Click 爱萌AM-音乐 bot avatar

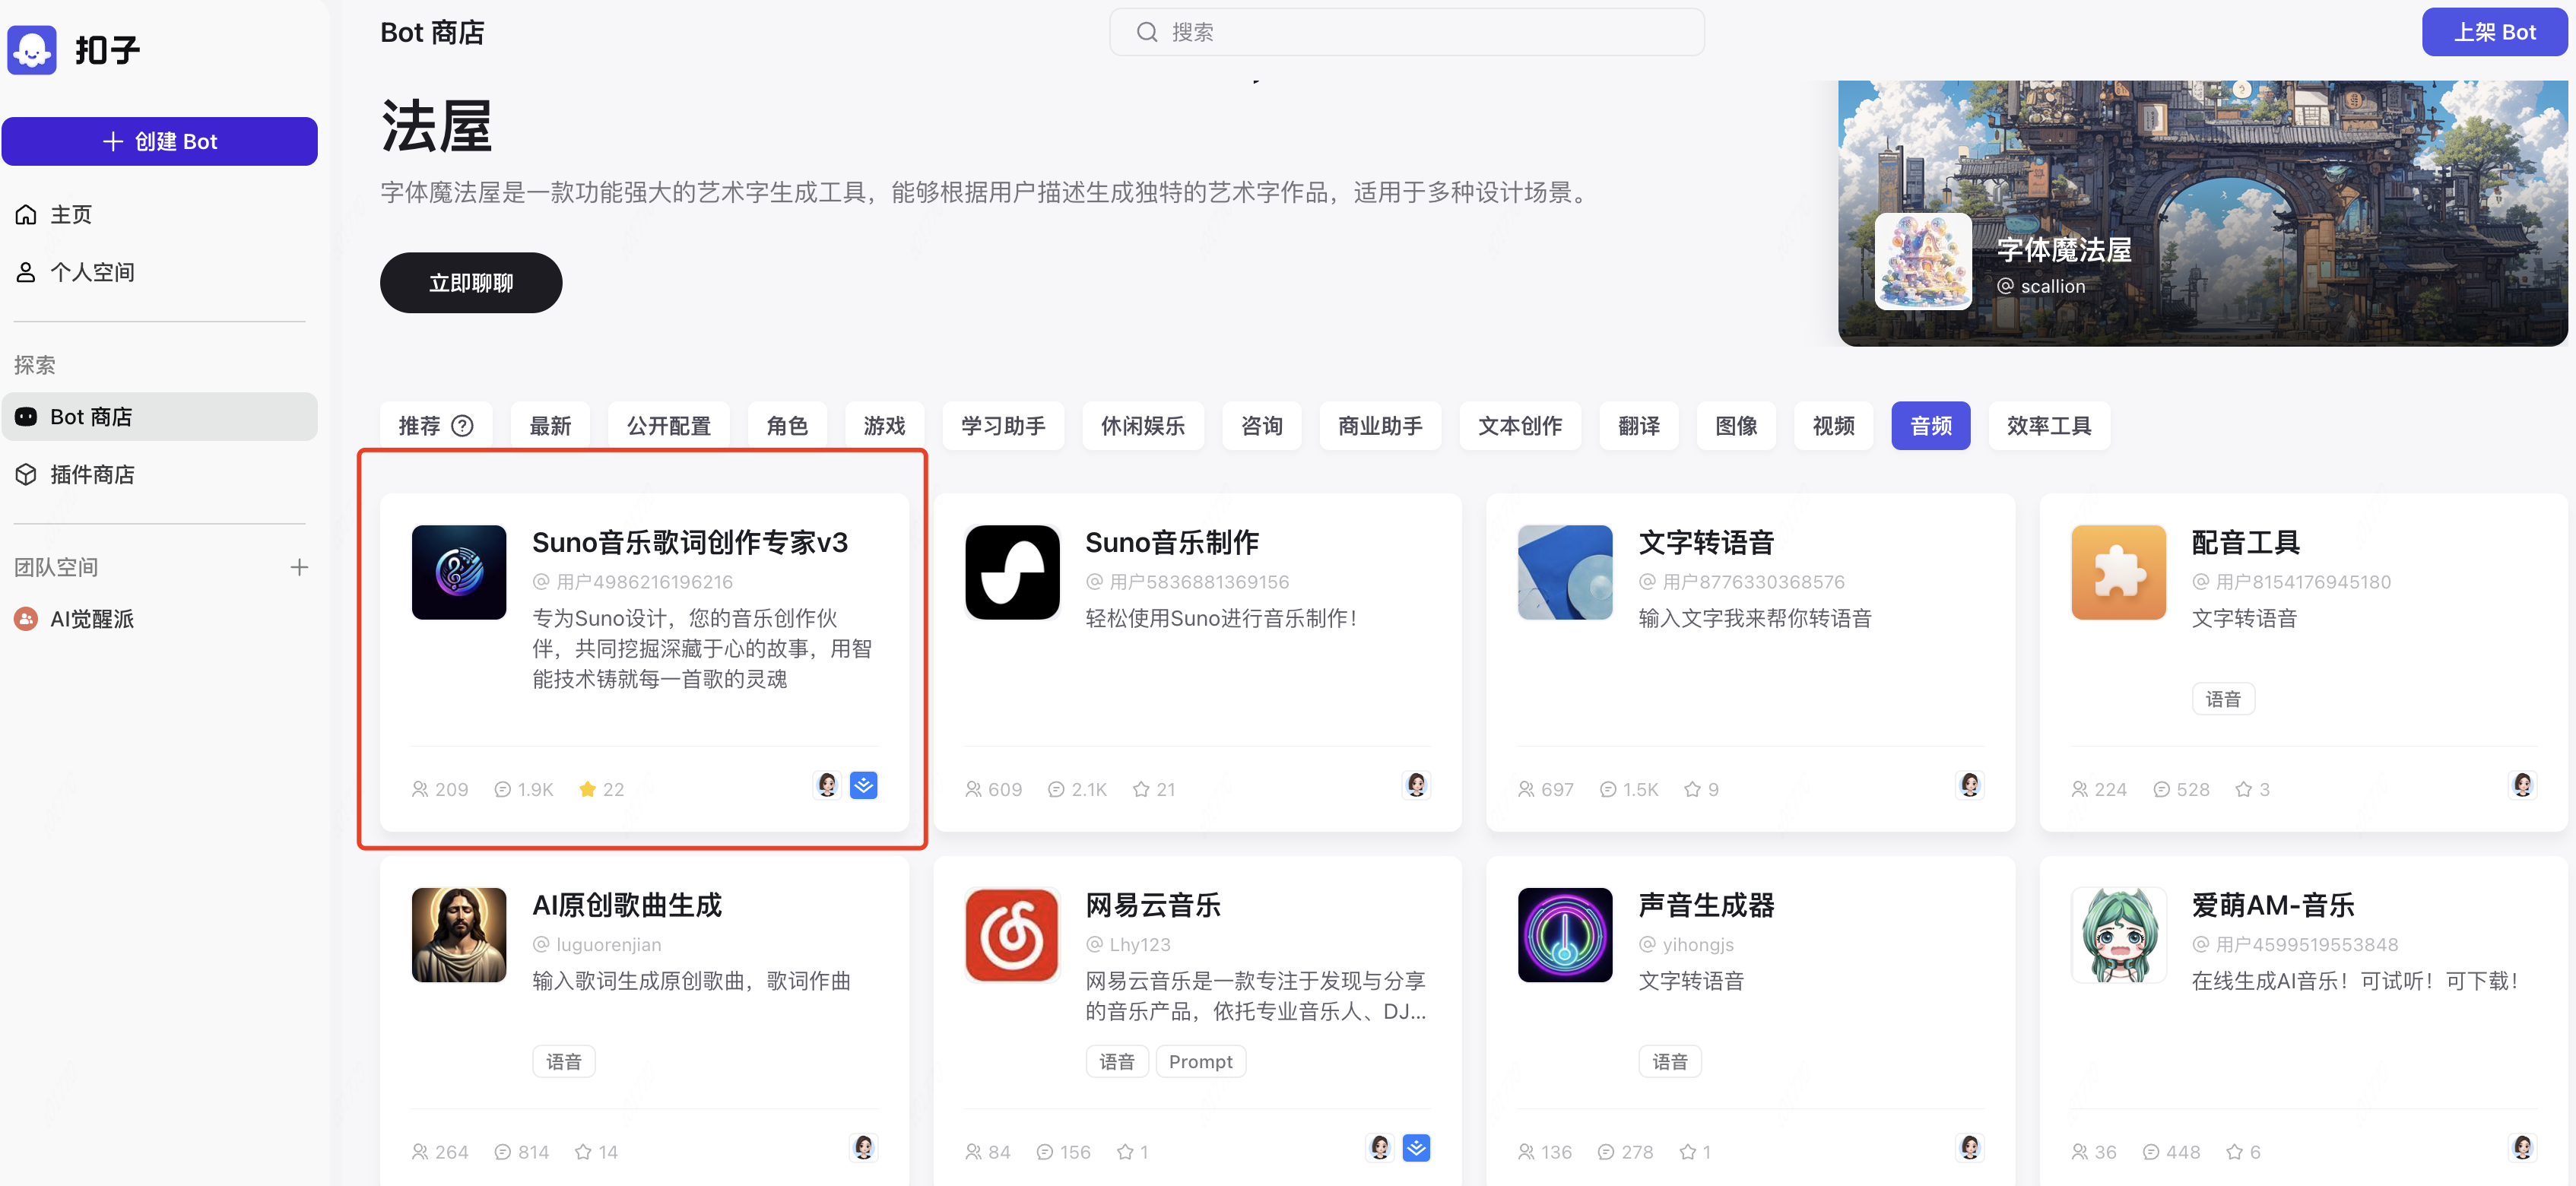coord(2119,935)
